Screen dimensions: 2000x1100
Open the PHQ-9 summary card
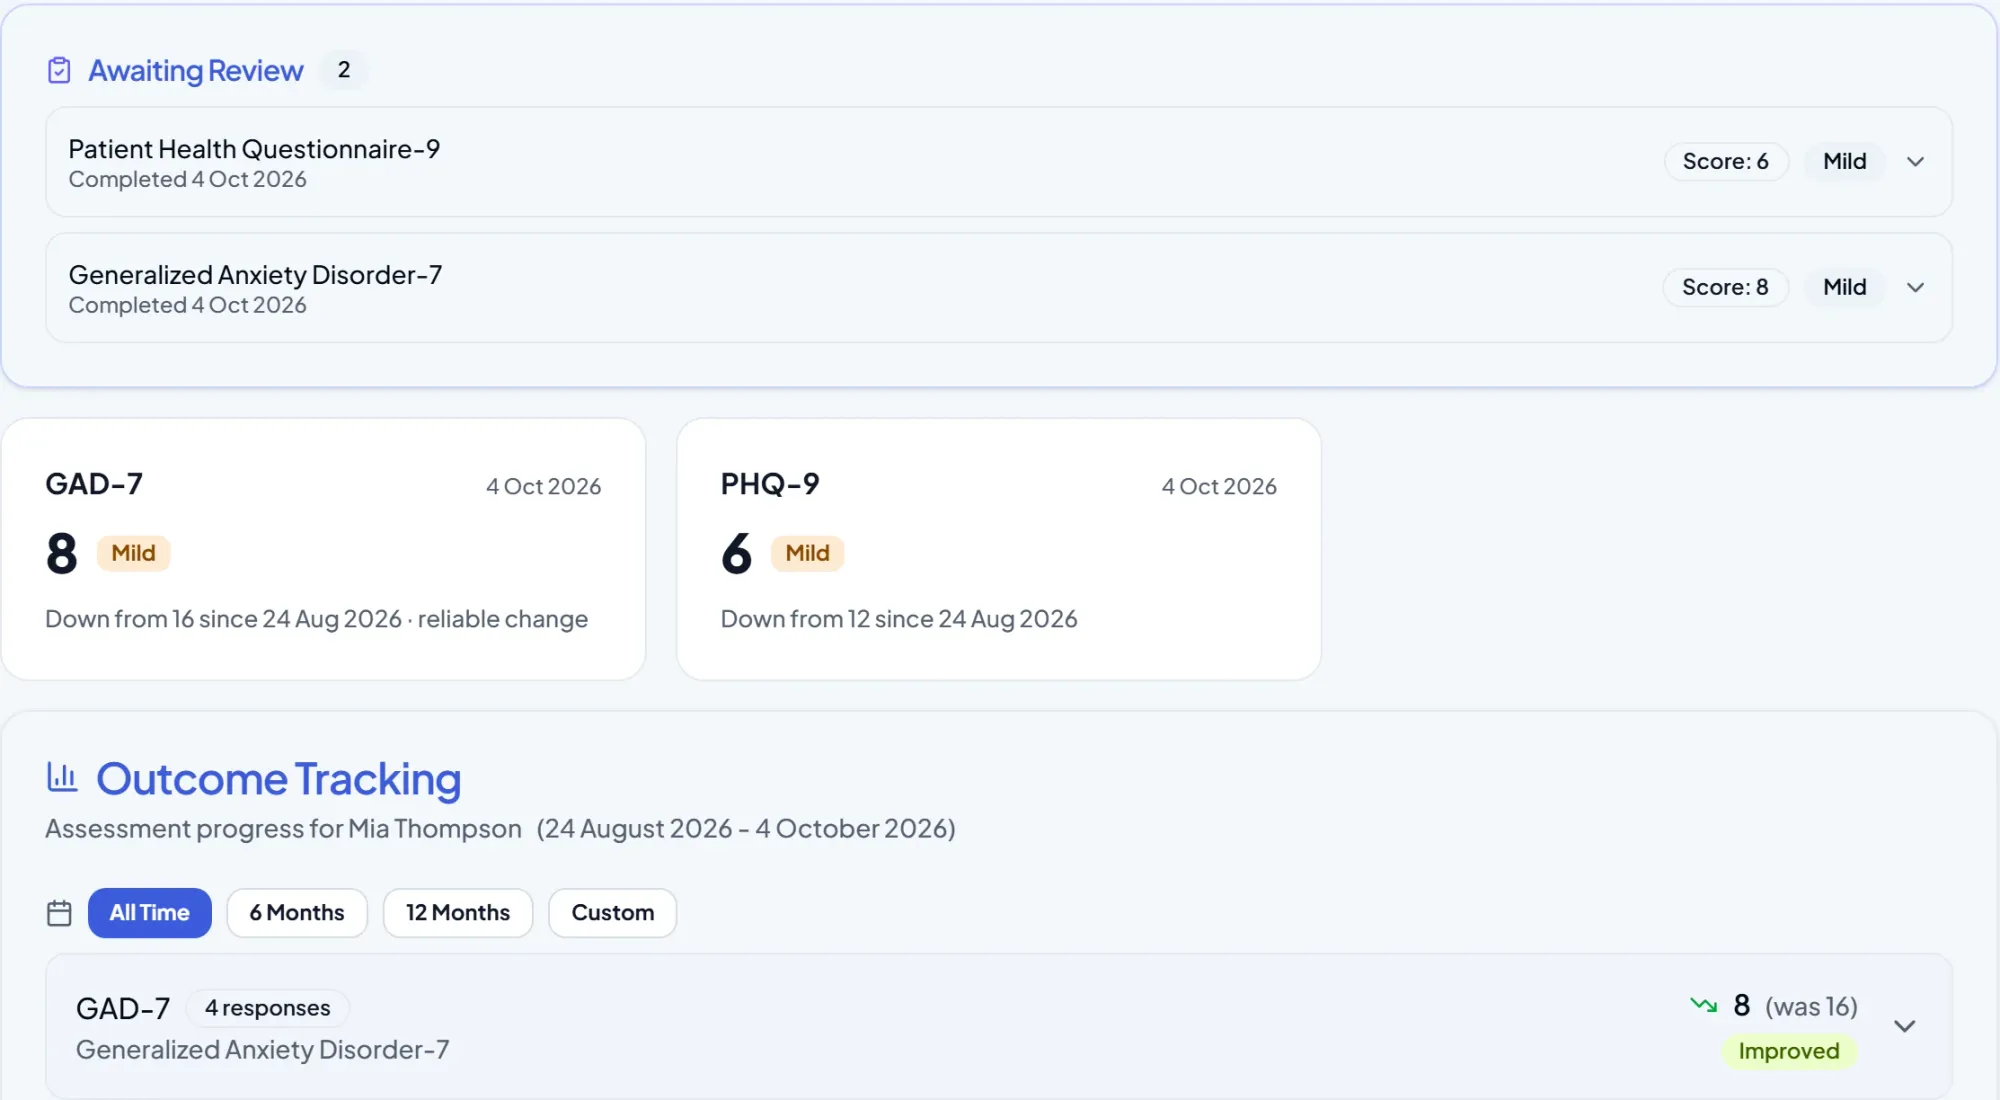pos(999,549)
